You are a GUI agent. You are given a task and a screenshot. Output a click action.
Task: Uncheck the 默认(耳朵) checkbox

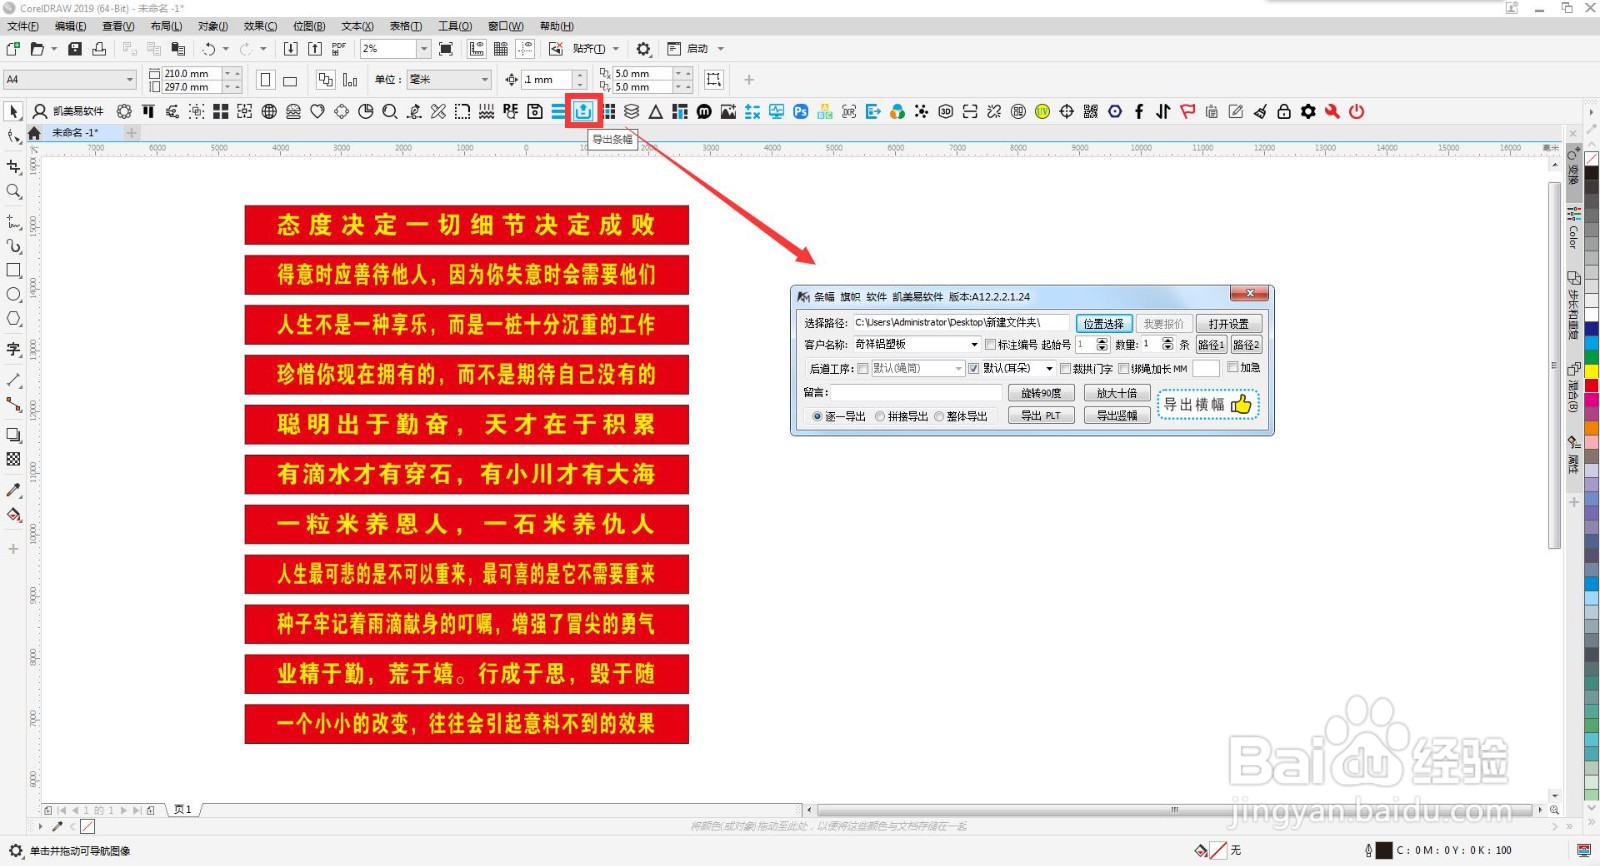coord(974,369)
